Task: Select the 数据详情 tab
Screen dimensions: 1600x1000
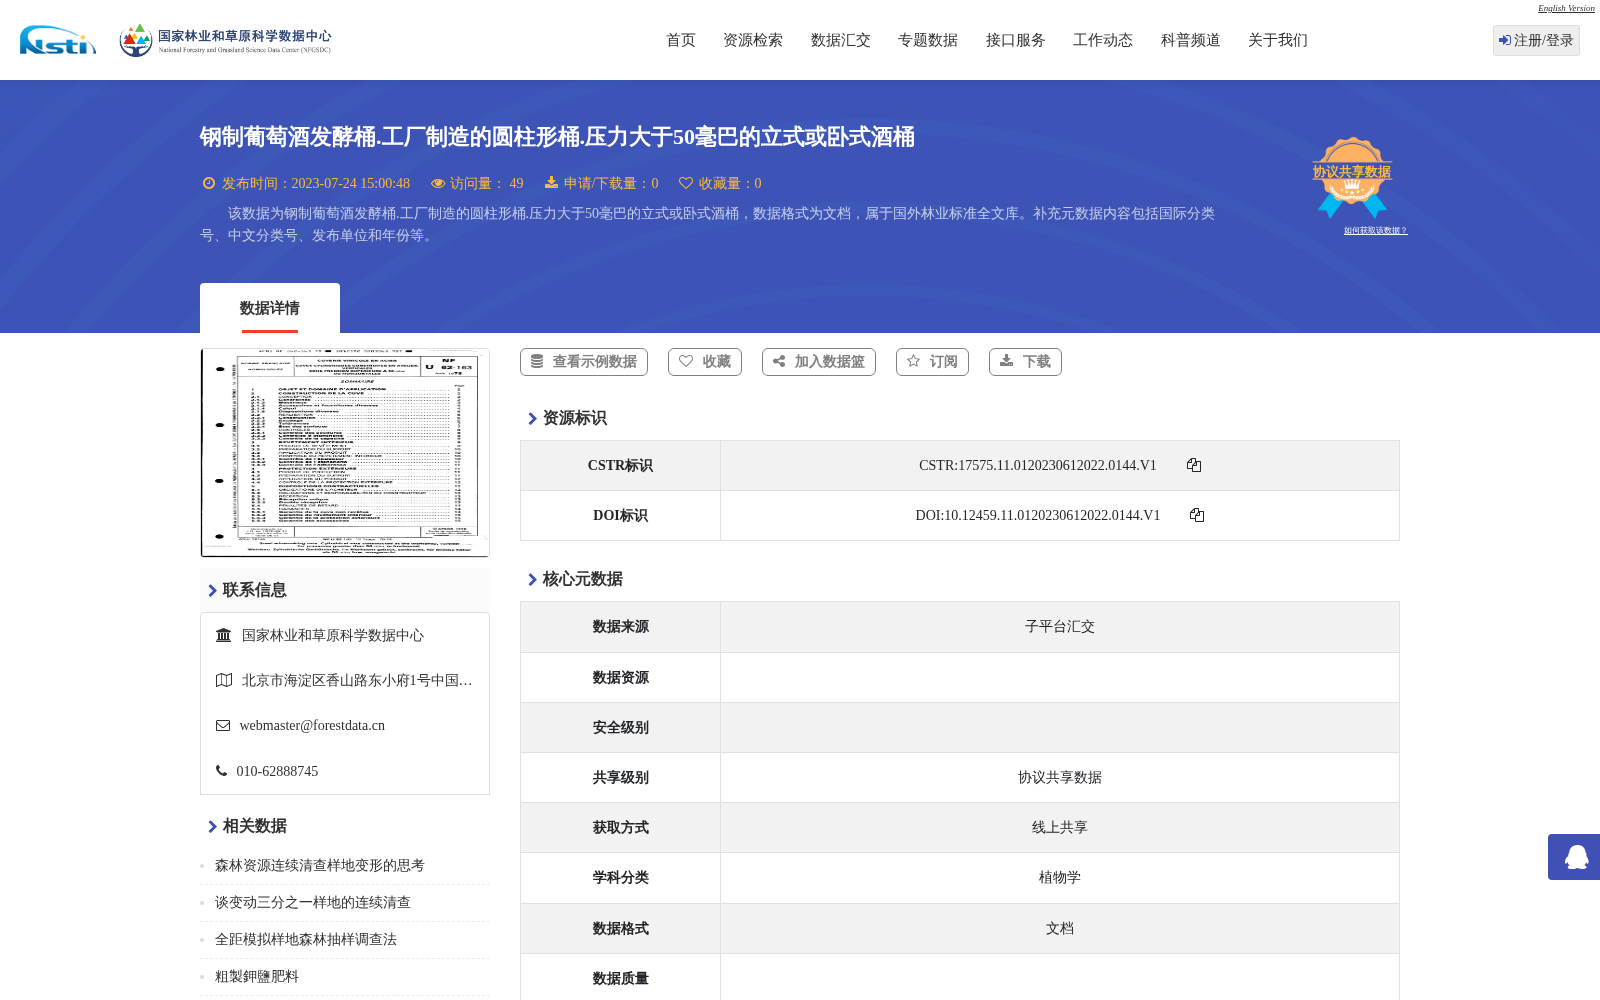Action: point(270,308)
